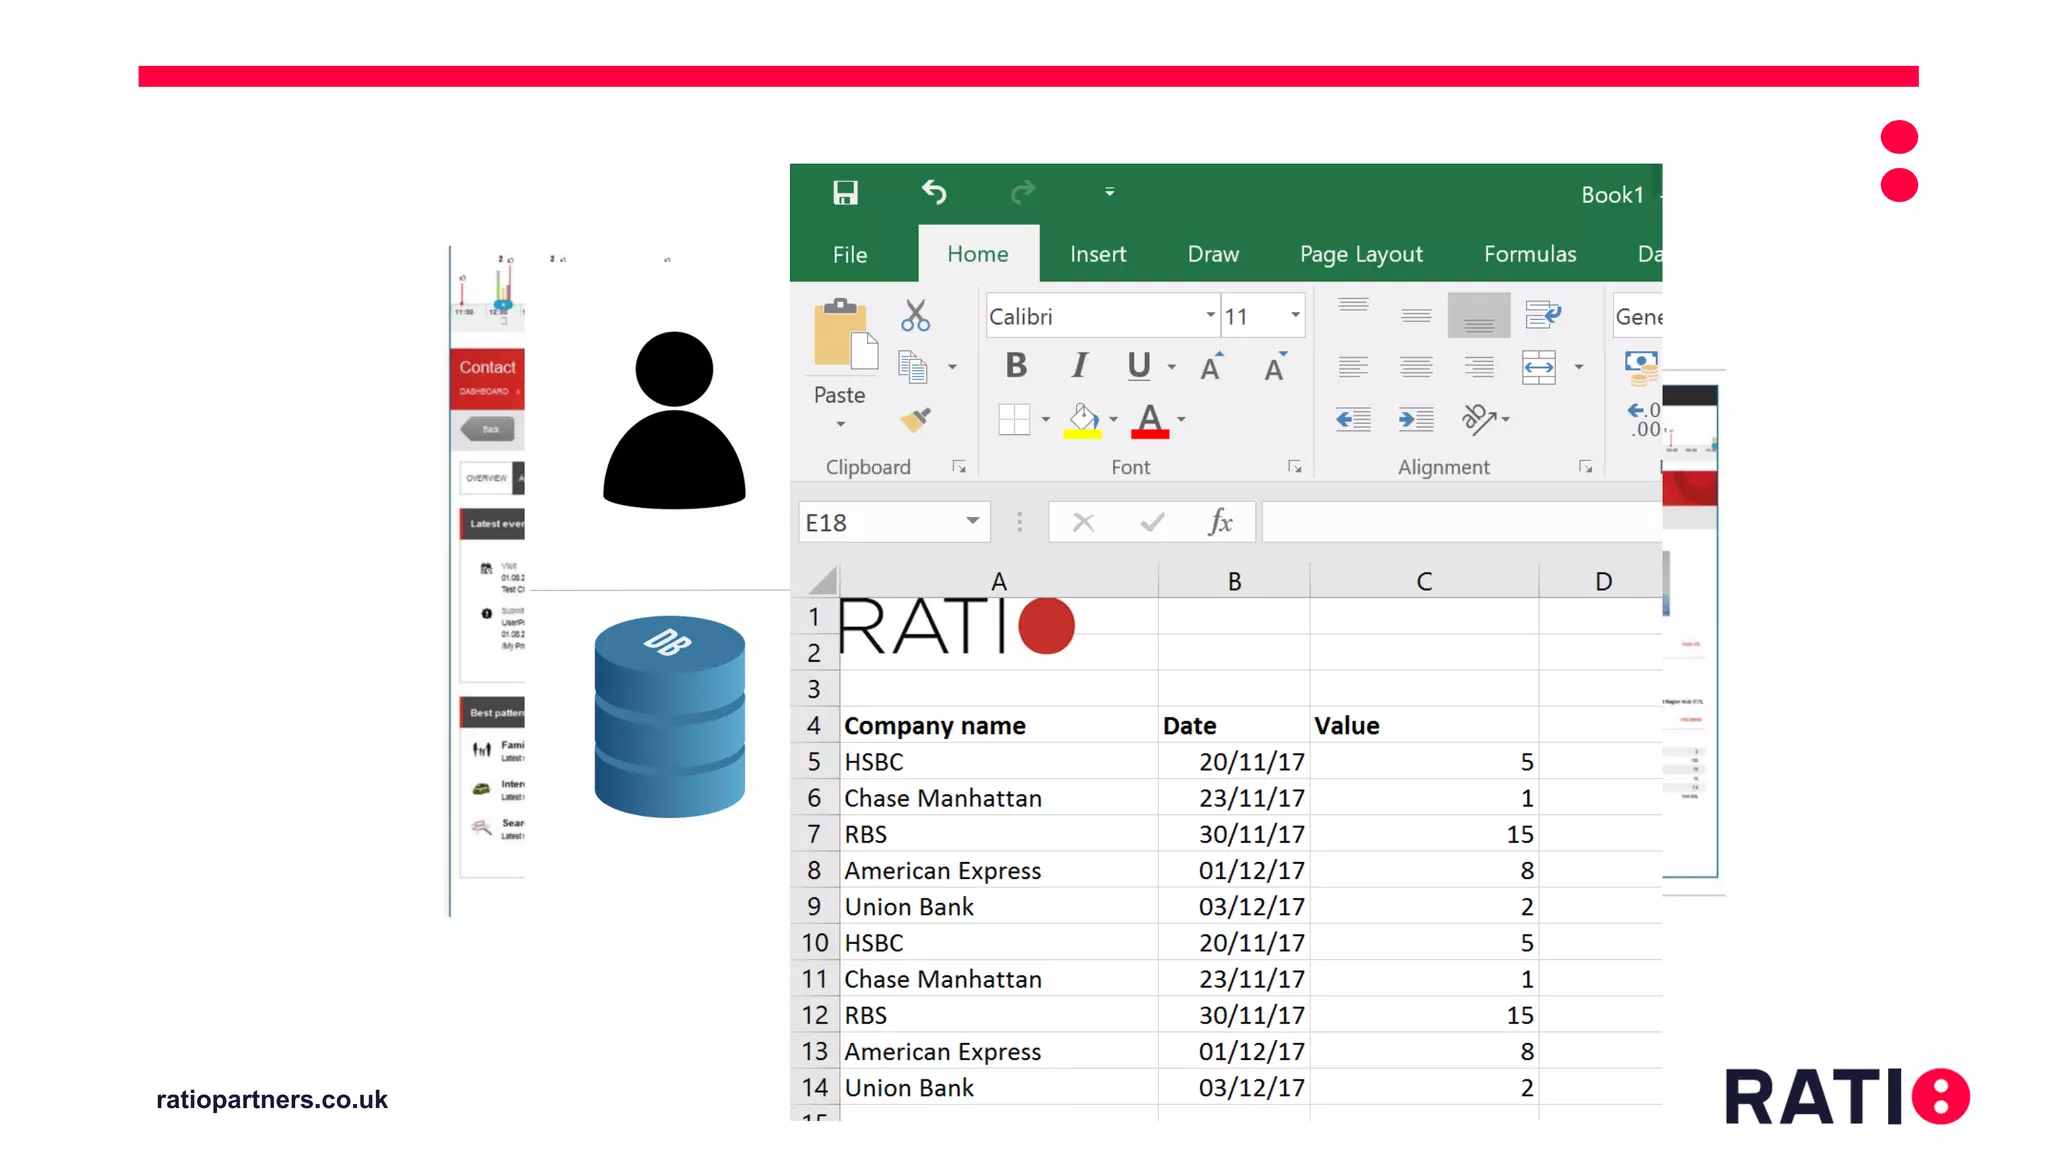Click the Increase Font Size icon

pos(1212,367)
